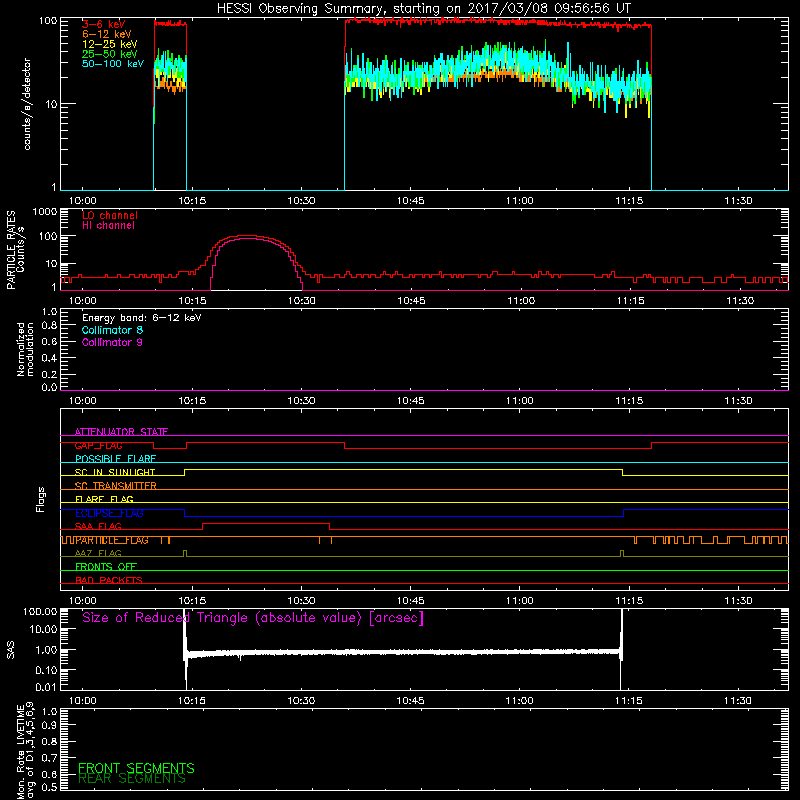Select the 11:00 tick below the modulation panel

click(x=520, y=401)
